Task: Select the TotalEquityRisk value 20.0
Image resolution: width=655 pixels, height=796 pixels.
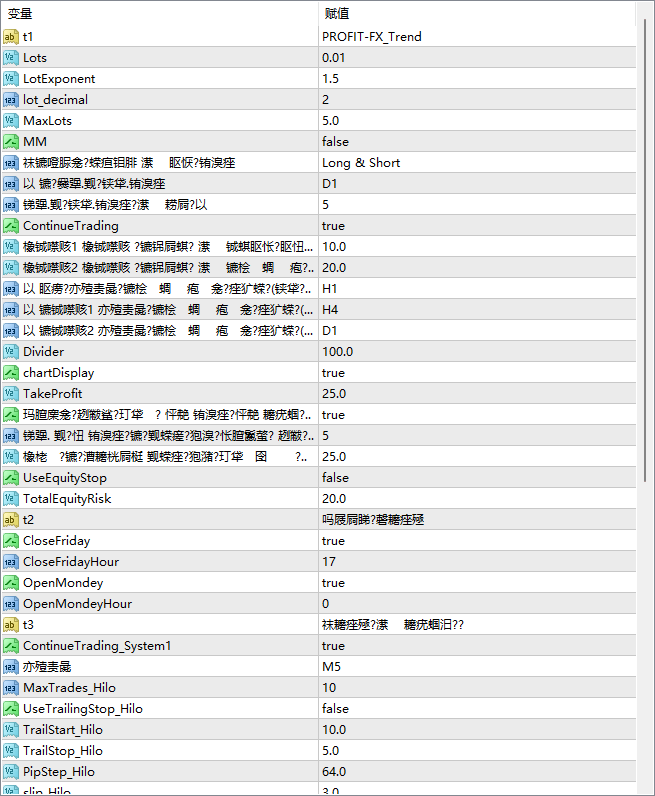Action: [334, 499]
